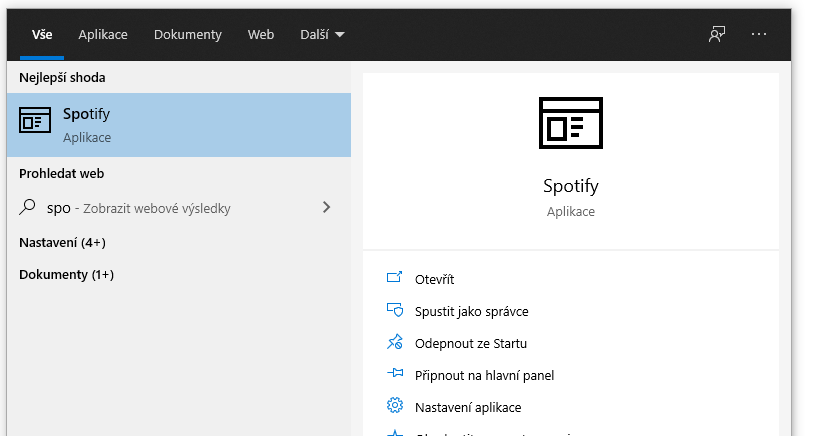Switch to the Aplikace tab
The width and height of the screenshot is (838, 436).
(103, 34)
